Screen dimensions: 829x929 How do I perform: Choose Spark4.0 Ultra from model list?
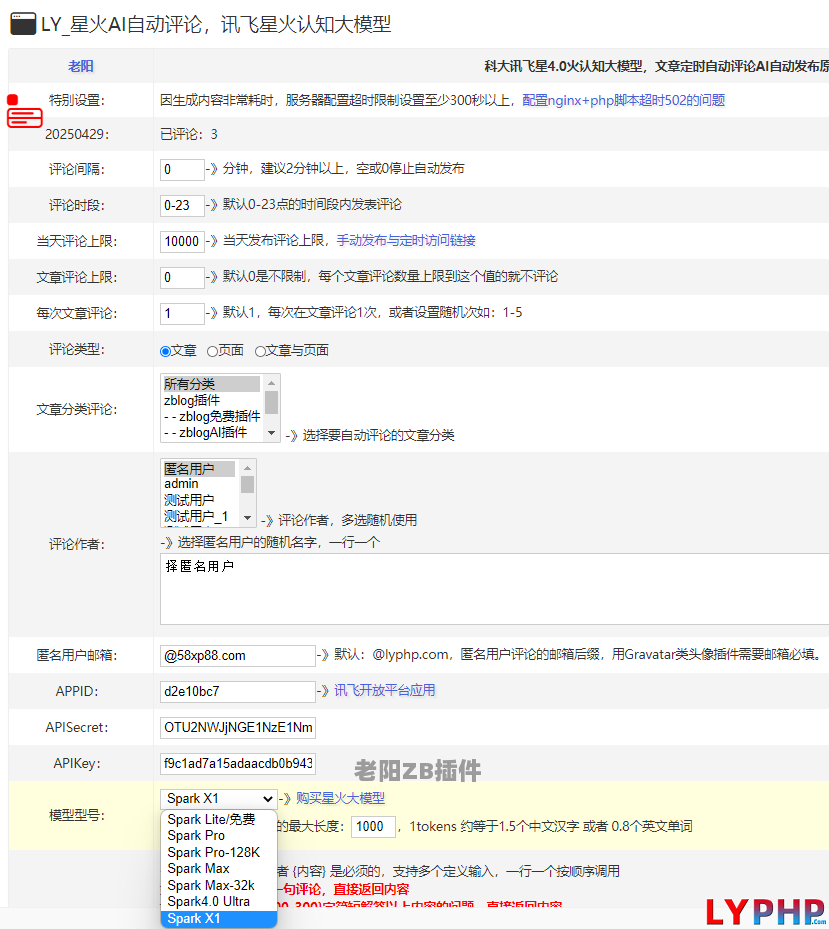(x=219, y=902)
